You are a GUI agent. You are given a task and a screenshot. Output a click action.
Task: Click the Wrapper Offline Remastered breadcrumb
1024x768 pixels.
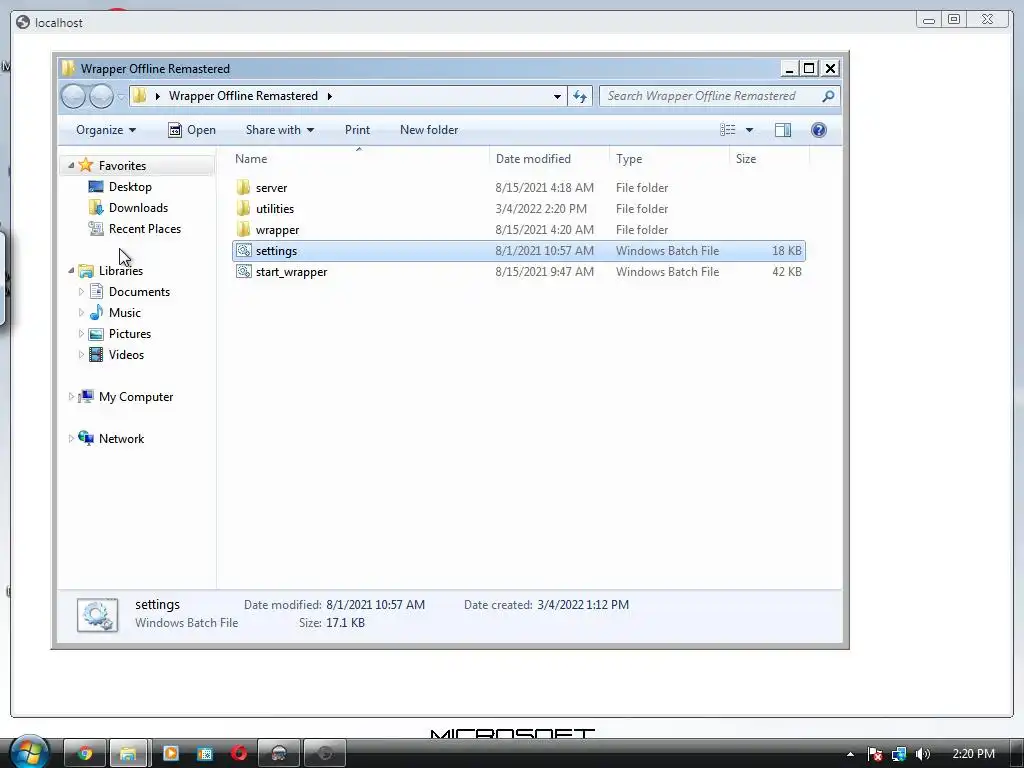[243, 96]
